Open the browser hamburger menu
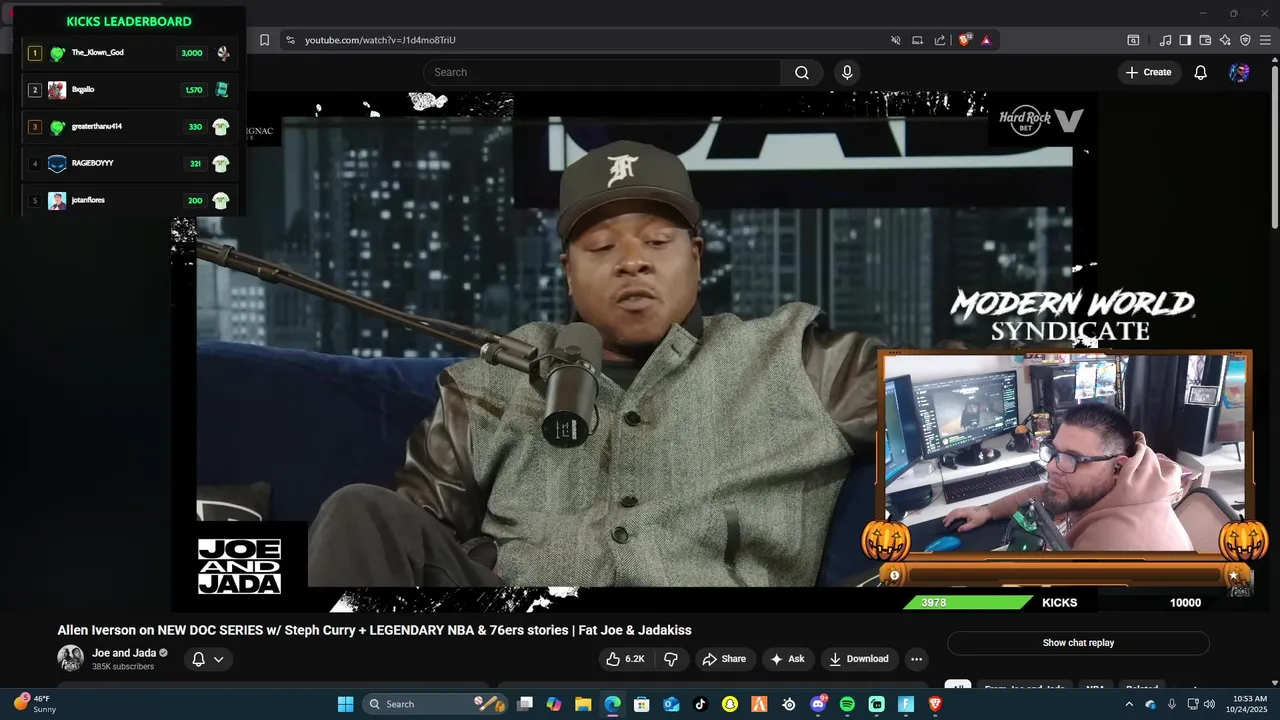The width and height of the screenshot is (1280, 720). click(x=1265, y=40)
